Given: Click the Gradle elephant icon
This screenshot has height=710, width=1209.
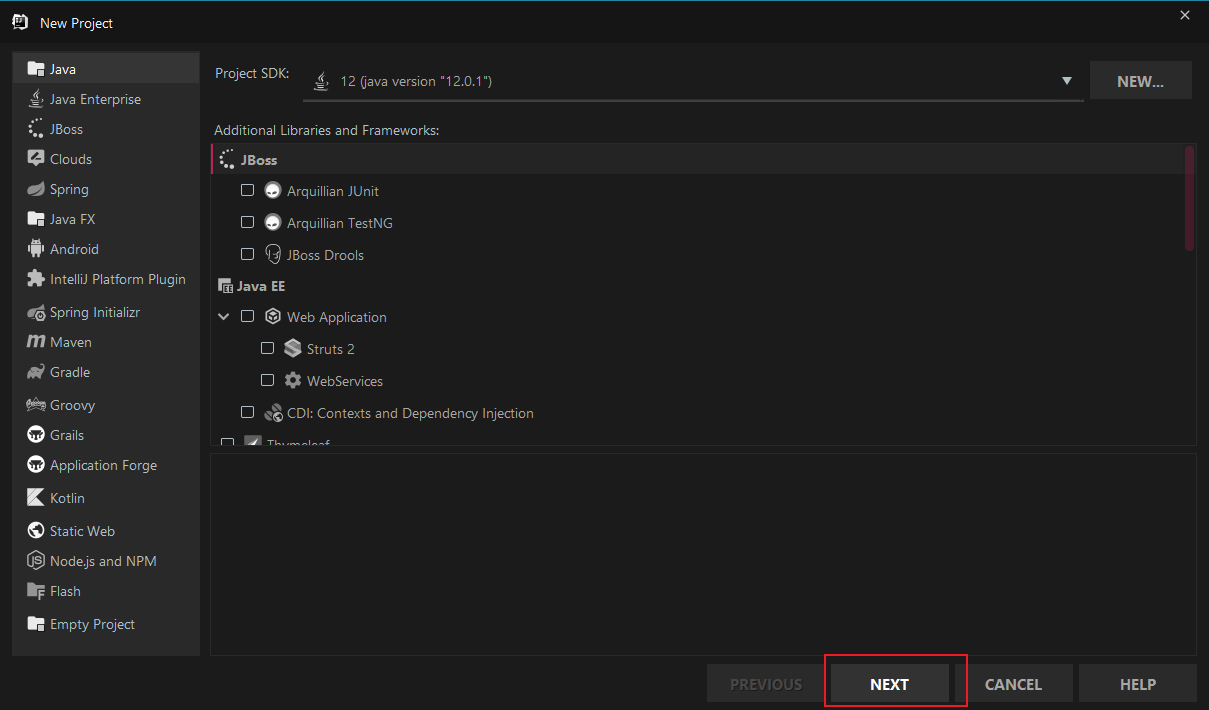Looking at the screenshot, I should tap(36, 372).
